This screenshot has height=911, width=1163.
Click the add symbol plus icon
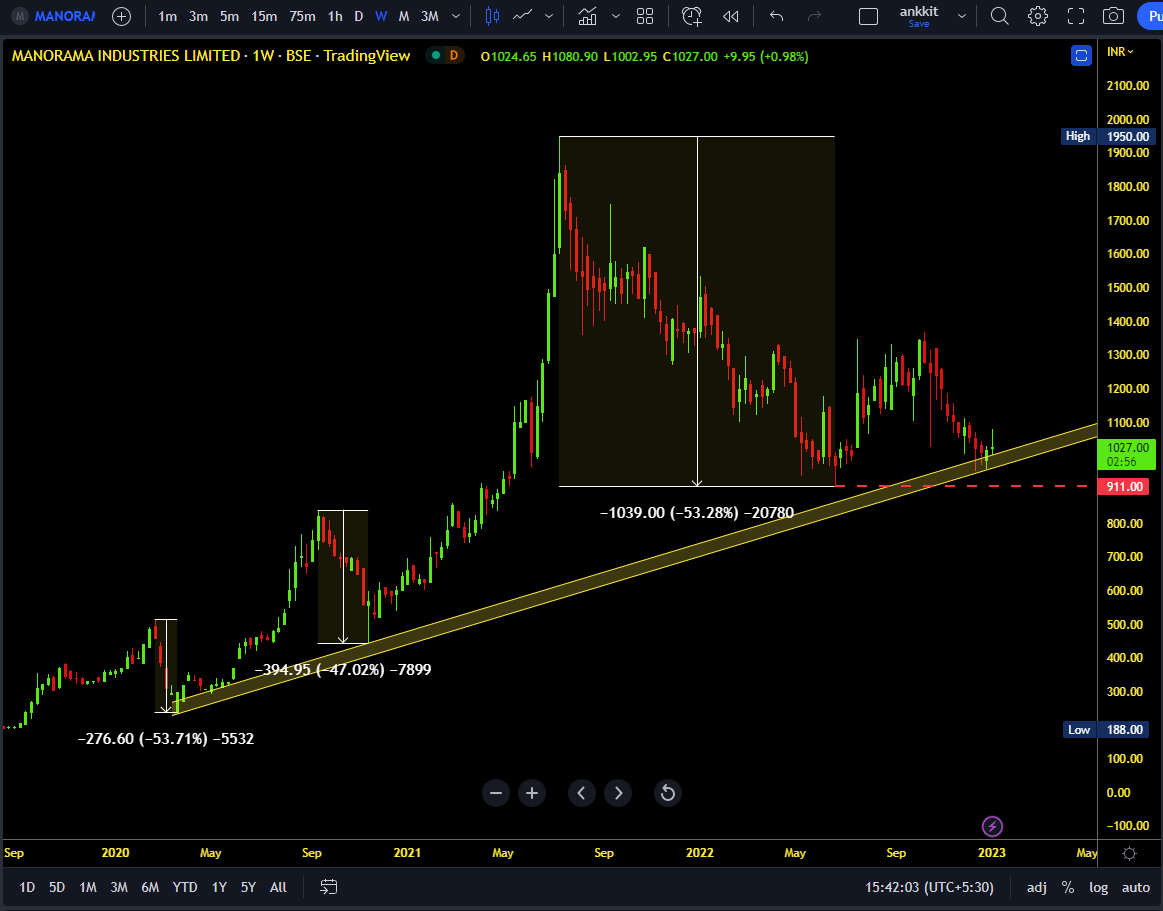click(121, 16)
